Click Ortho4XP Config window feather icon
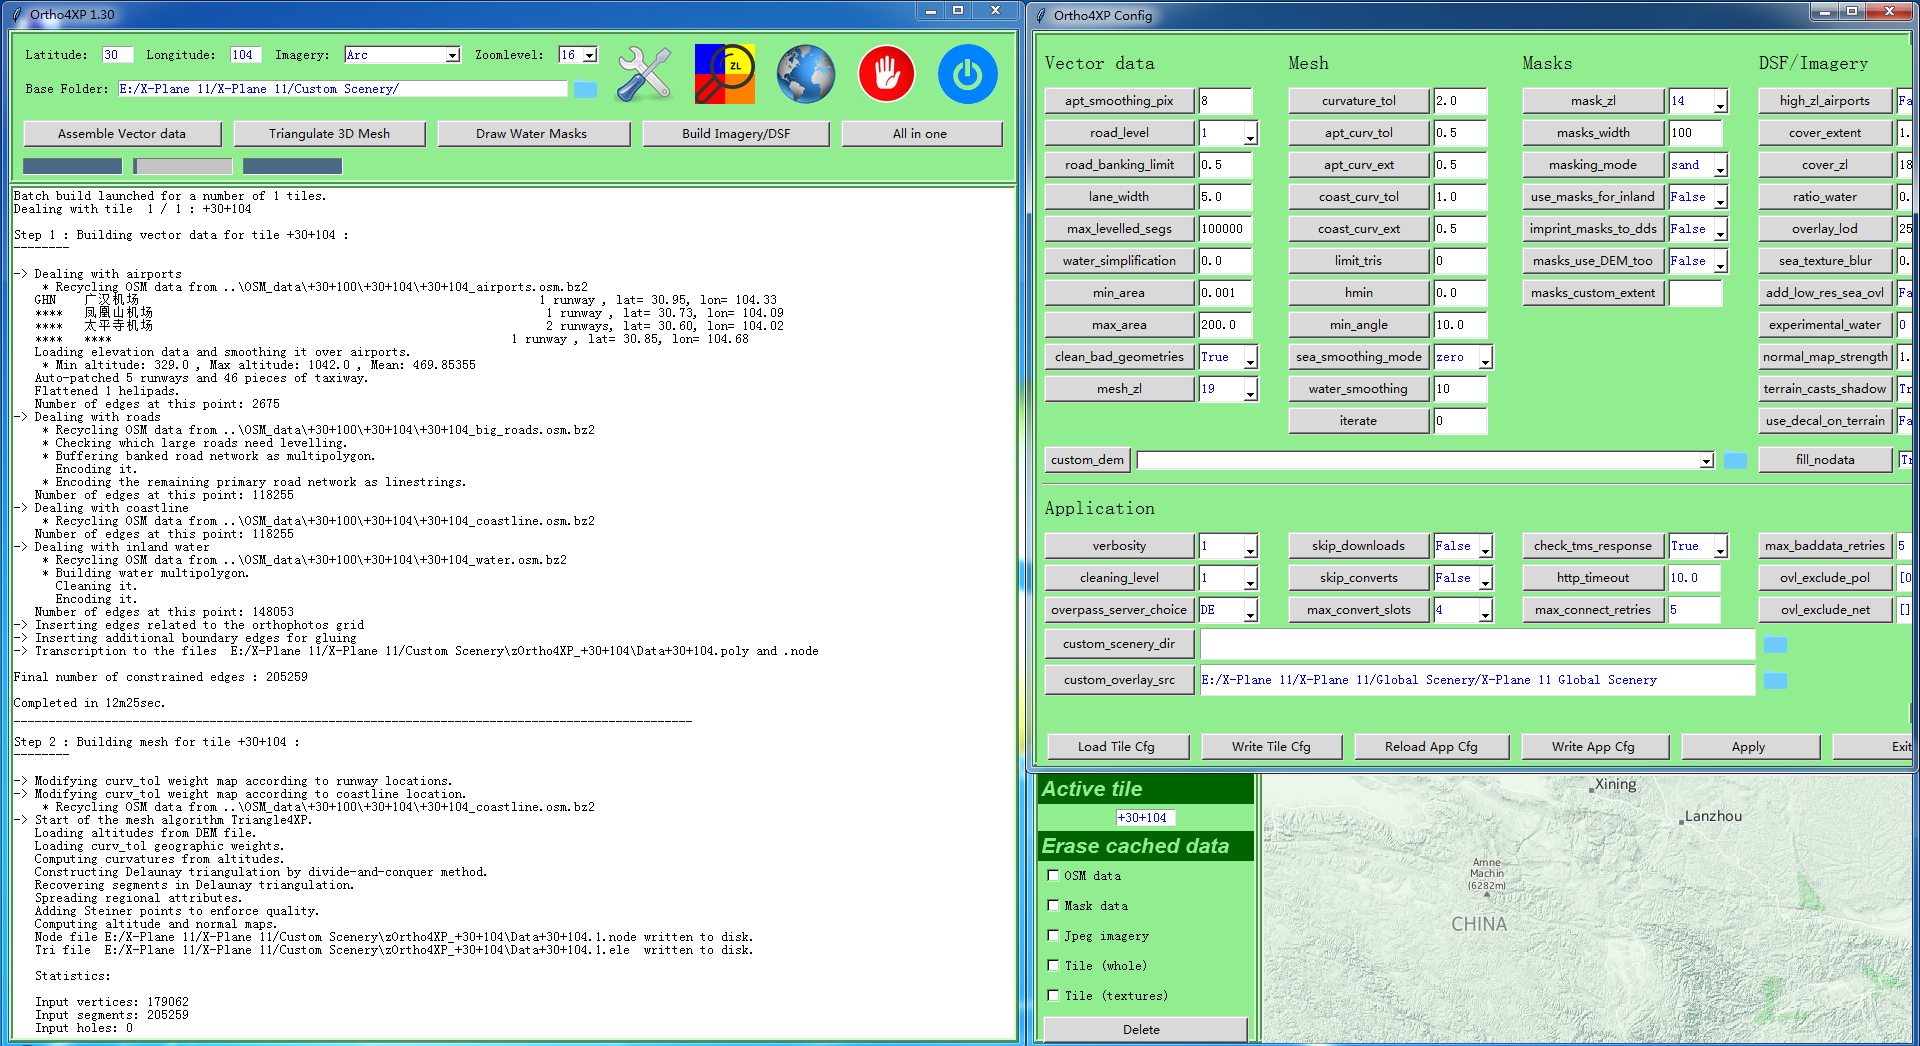This screenshot has width=1920, height=1046. (x=1041, y=15)
